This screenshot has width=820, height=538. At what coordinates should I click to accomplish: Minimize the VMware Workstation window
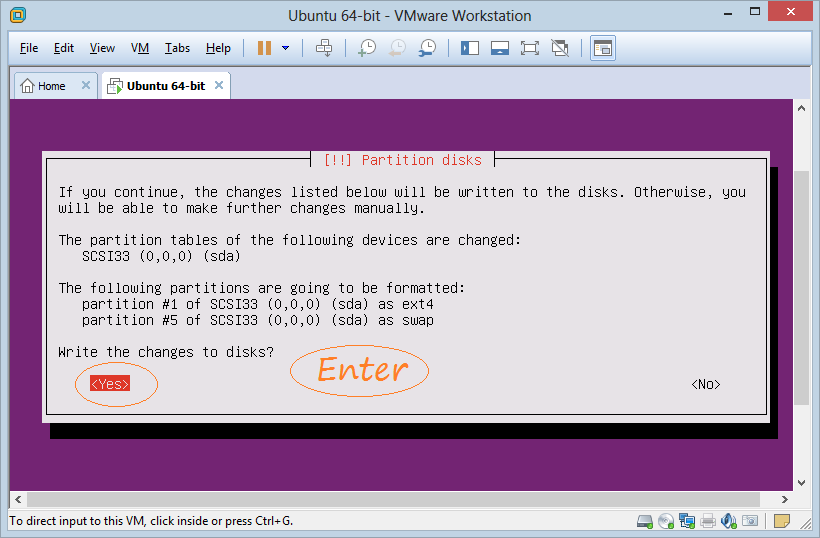727,13
